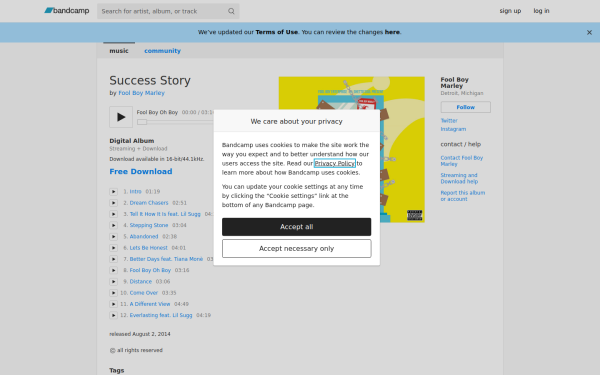Play the main Fool Boy Oh Boy track

click(121, 117)
